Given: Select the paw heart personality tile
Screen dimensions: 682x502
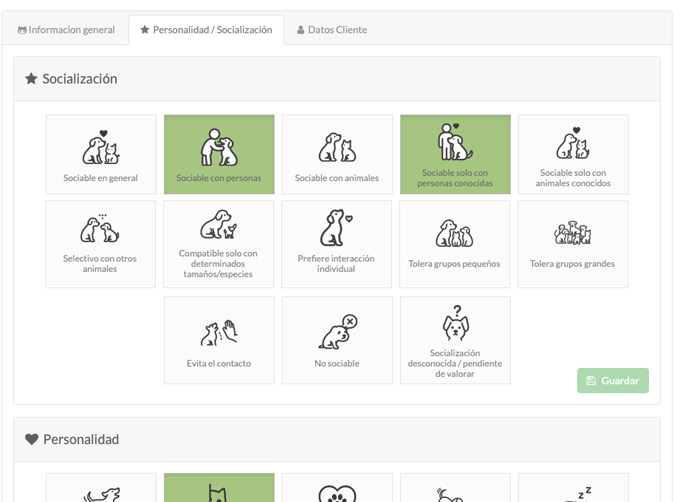Looking at the screenshot, I should point(337,488).
